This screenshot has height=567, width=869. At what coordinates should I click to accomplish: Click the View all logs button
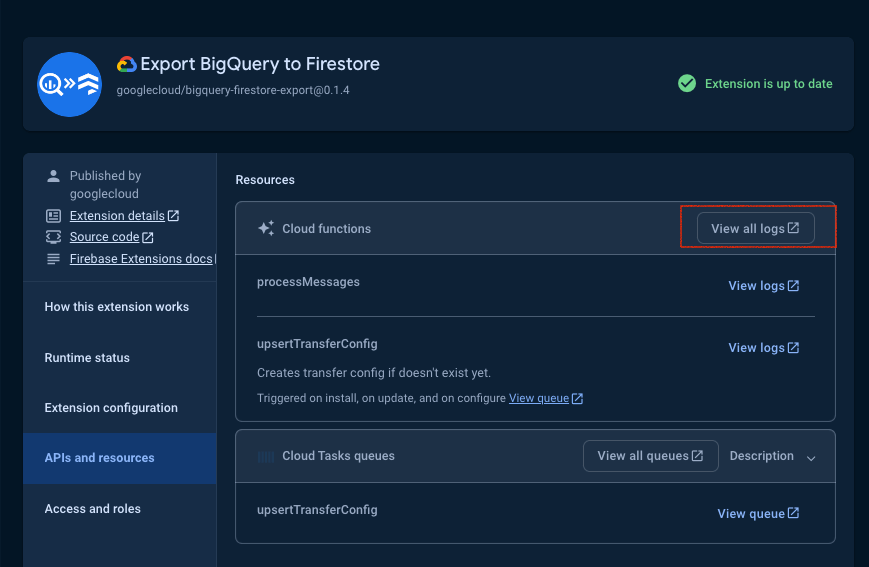point(755,228)
